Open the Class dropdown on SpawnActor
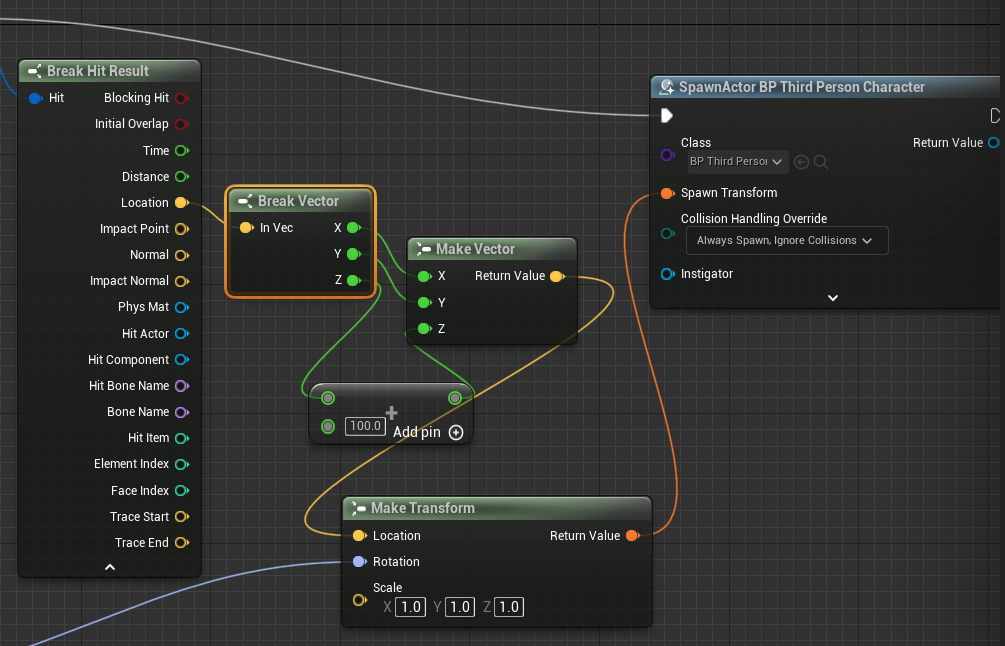 coord(735,162)
